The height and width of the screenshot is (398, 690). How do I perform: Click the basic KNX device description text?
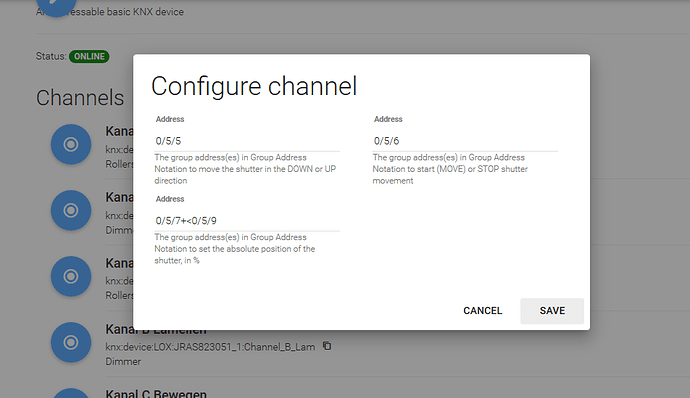(110, 12)
